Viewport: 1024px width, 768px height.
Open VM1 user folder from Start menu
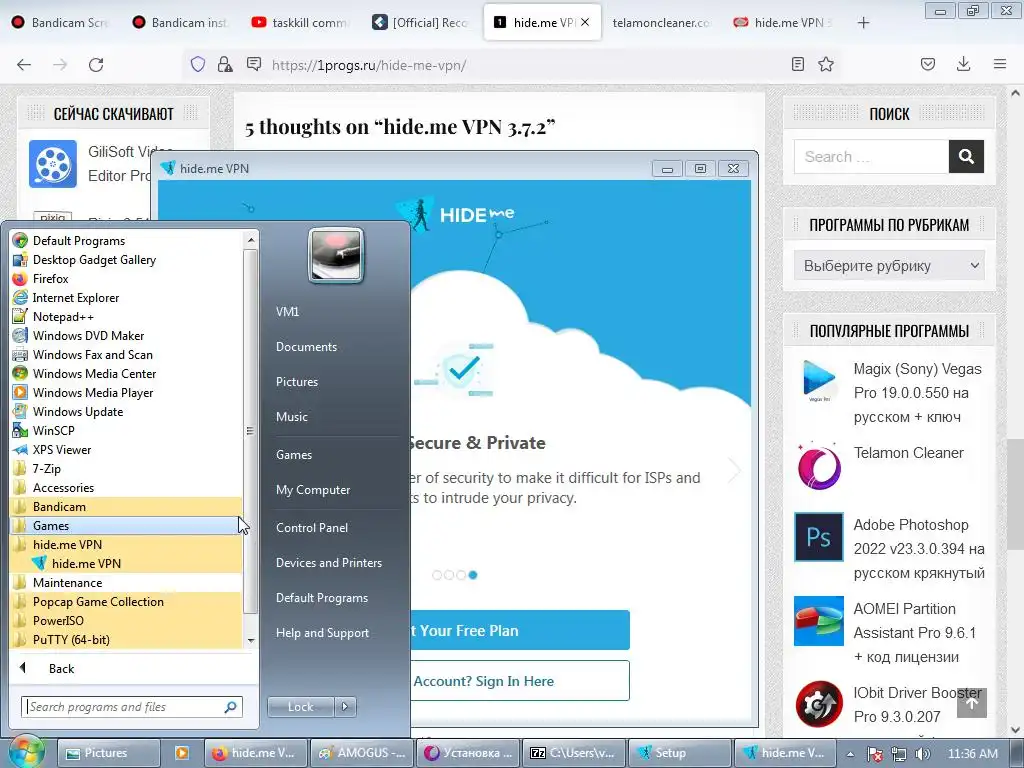pos(287,312)
